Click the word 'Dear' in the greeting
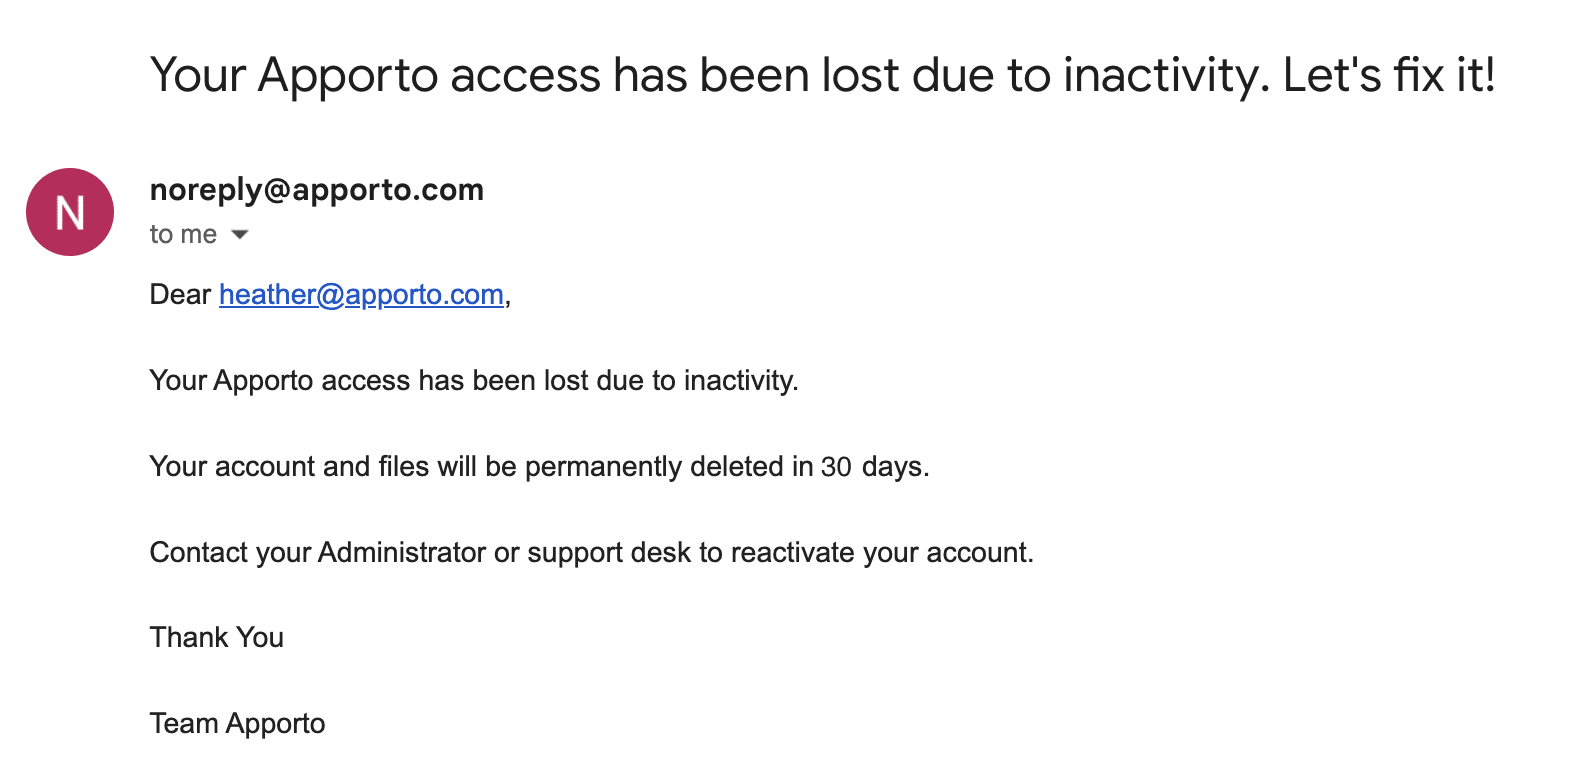This screenshot has height=776, width=1578. (180, 295)
